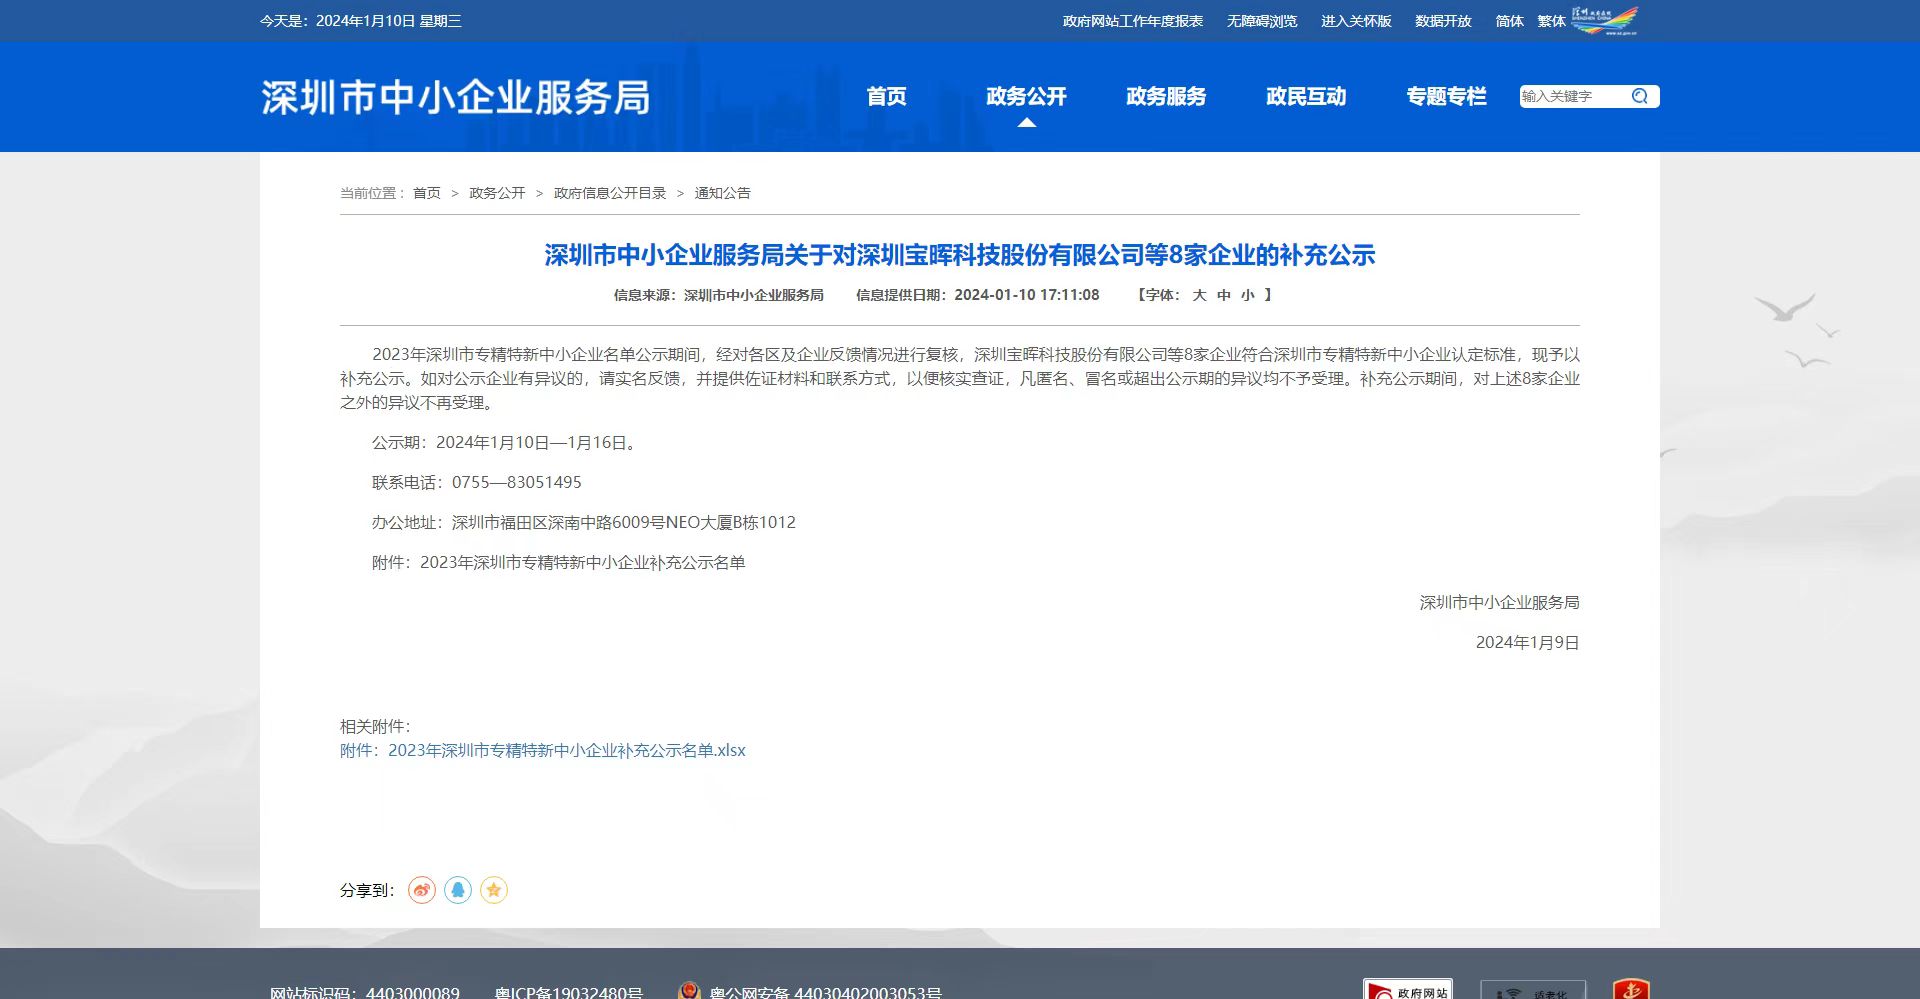Image resolution: width=1920 pixels, height=999 pixels.
Task: Click the 政府网站 error-report badge
Action: pos(1407,990)
